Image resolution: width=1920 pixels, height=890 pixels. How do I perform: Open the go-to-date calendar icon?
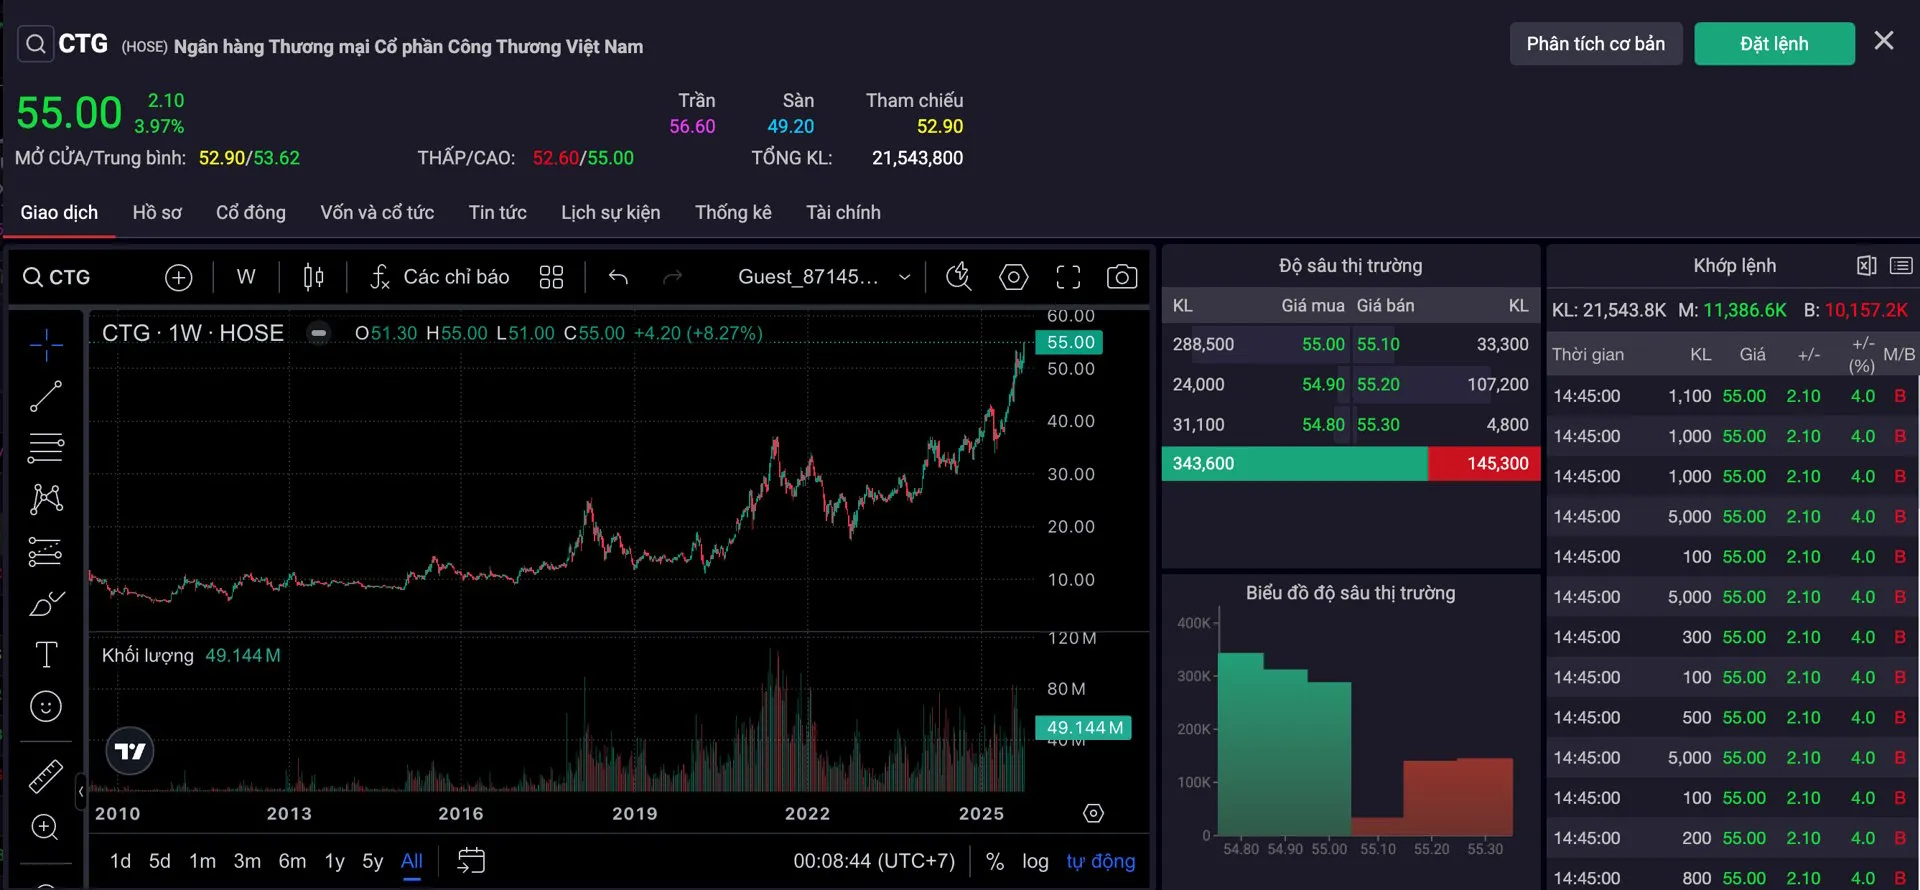(471, 860)
